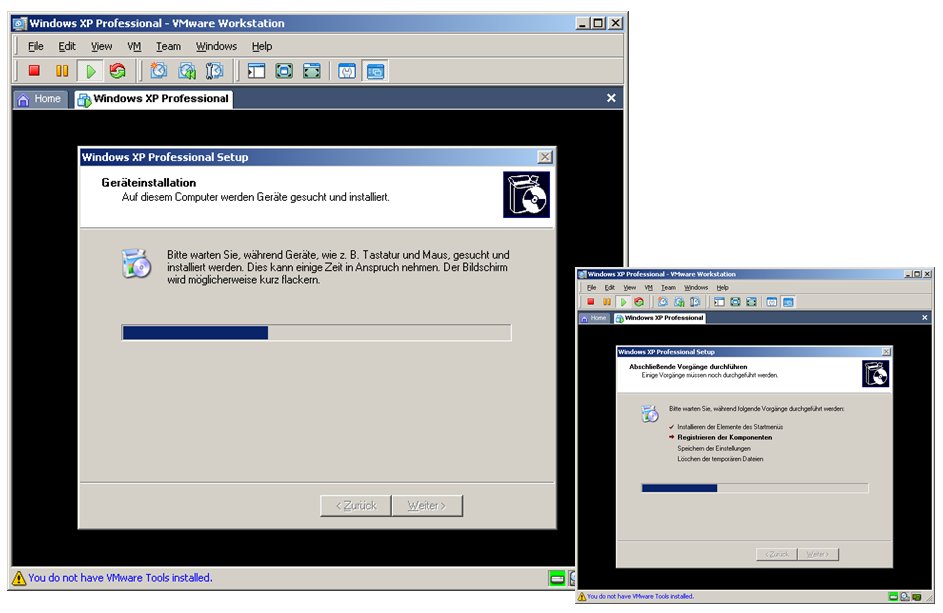Toggle sidebar icon in Geräteinstallation window toolbar
943x613 pixels.
pos(257,71)
